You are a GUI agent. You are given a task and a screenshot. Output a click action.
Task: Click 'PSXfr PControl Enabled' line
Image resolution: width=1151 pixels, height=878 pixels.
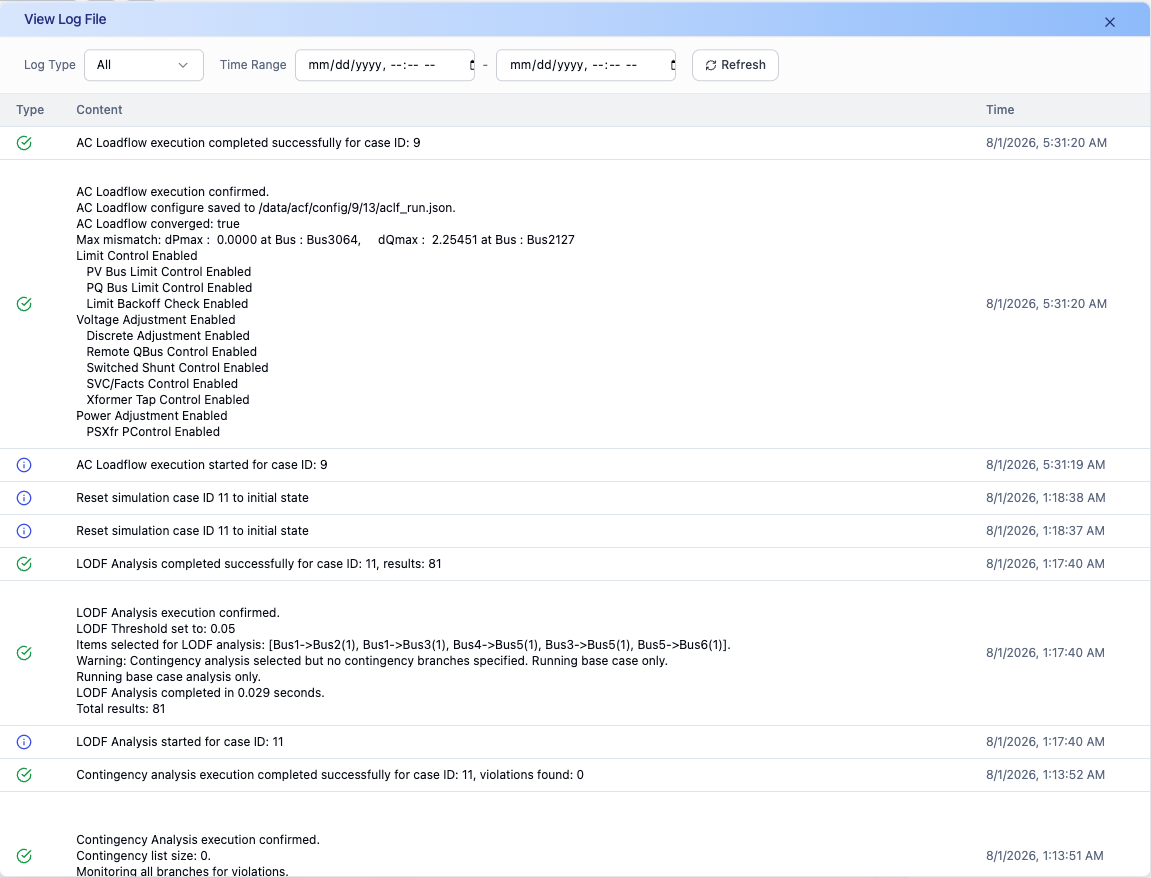[153, 432]
